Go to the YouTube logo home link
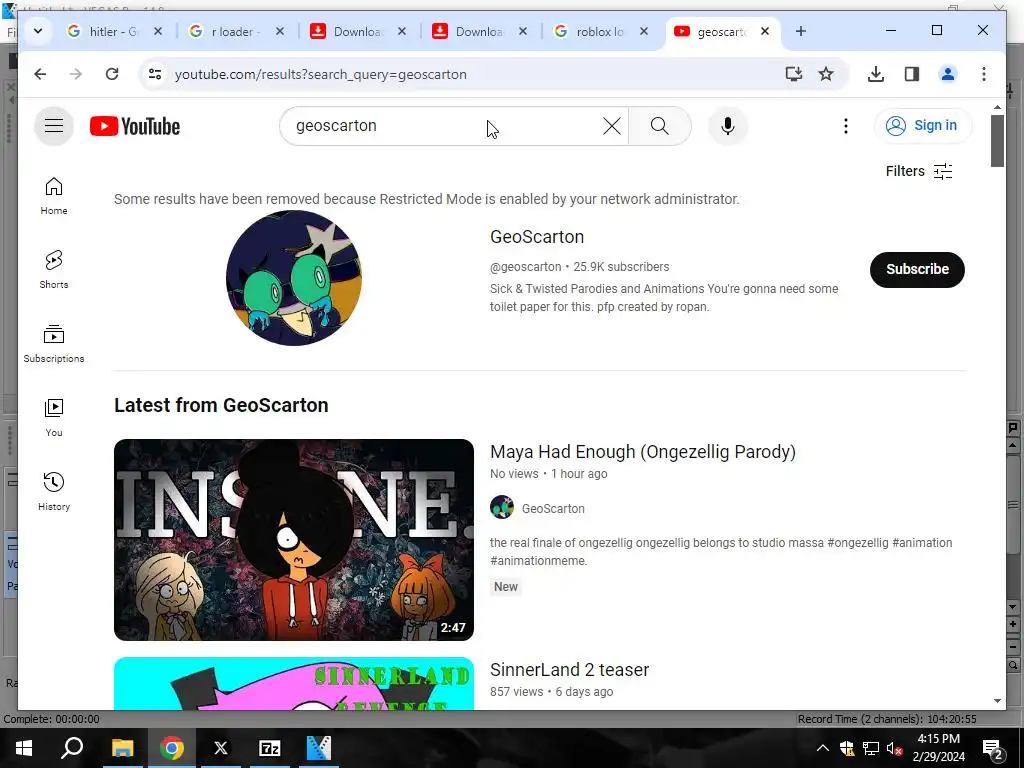The height and width of the screenshot is (768, 1024). [x=135, y=126]
